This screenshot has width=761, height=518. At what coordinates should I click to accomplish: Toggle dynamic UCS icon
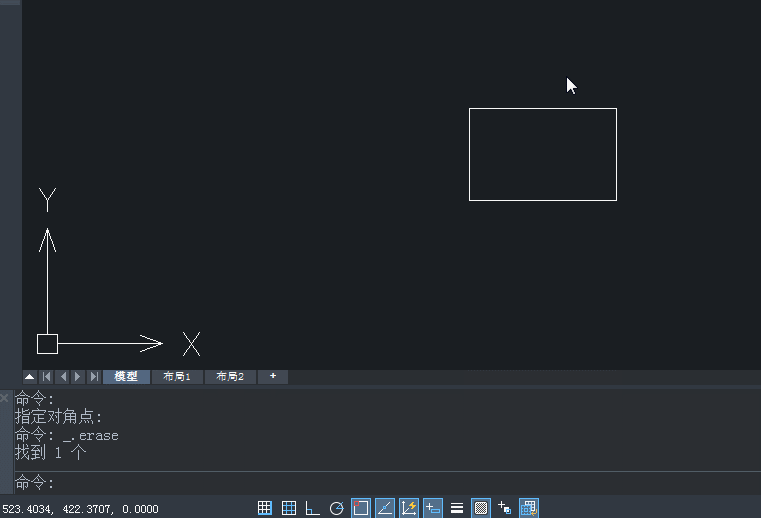(x=409, y=508)
